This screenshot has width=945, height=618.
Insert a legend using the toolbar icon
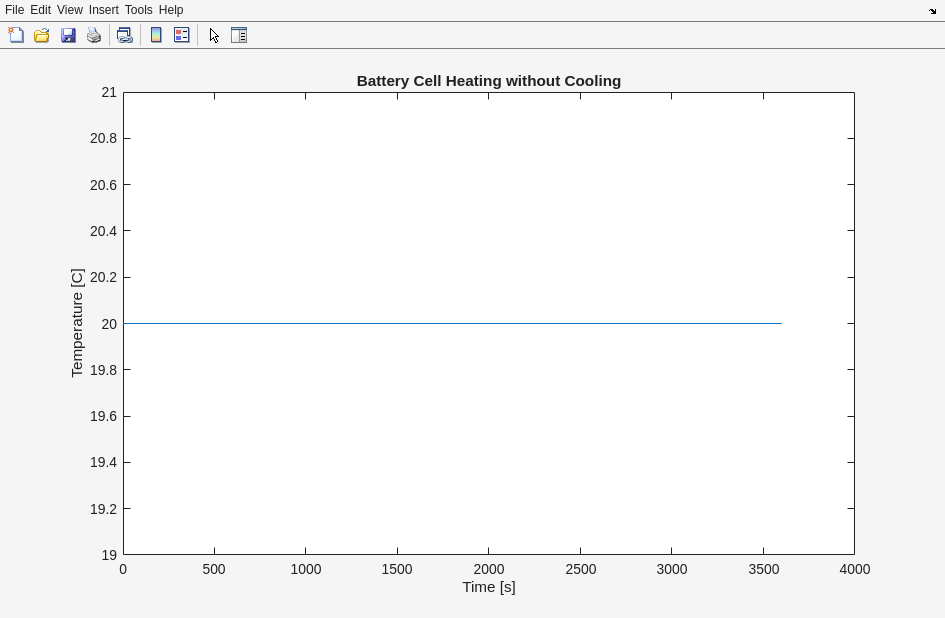coord(182,35)
